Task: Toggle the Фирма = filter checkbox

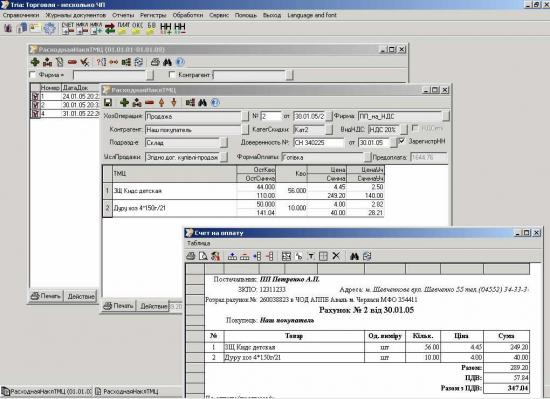Action: click(33, 75)
